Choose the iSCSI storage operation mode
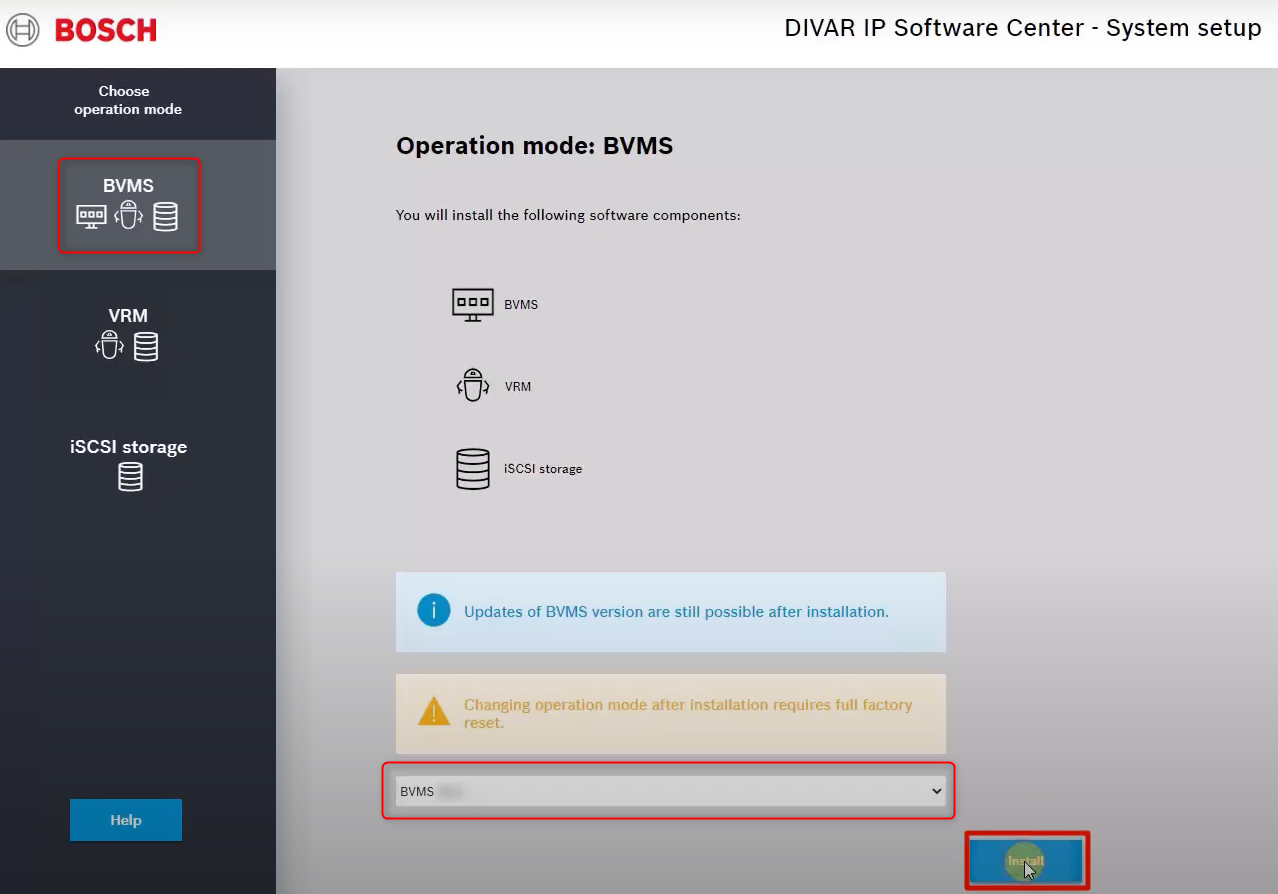Screen dimensions: 1278x894 tap(128, 447)
